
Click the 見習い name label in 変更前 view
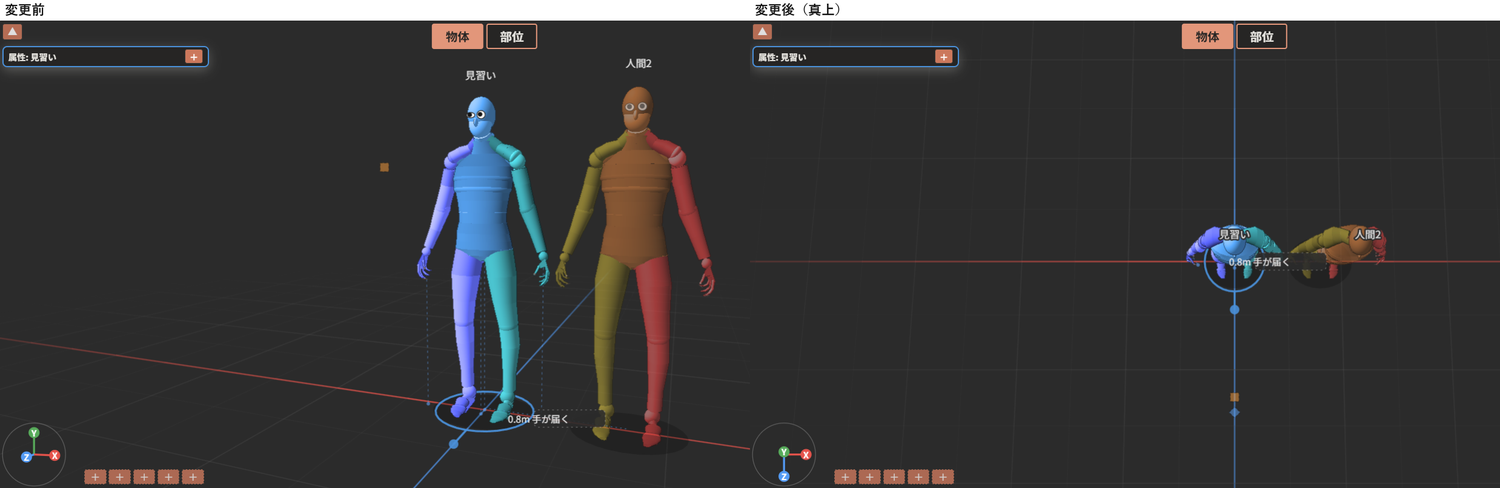[x=481, y=76]
